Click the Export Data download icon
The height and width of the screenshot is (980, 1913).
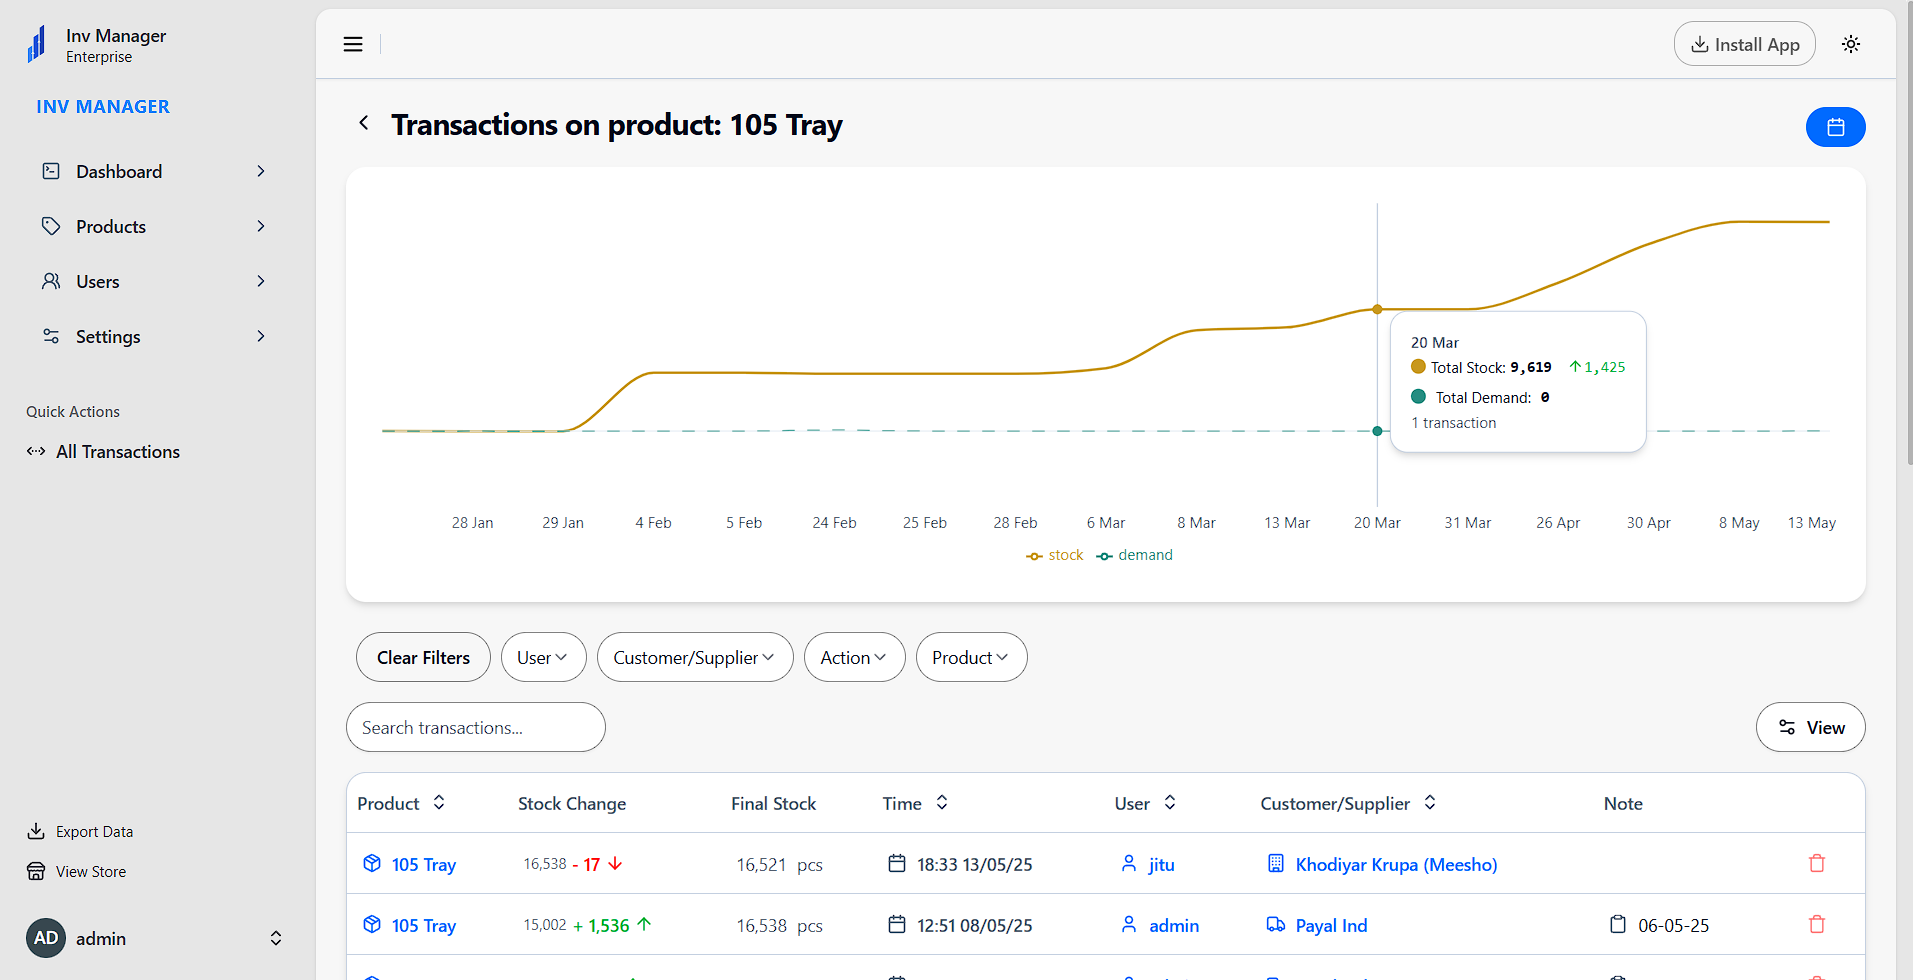(x=36, y=831)
